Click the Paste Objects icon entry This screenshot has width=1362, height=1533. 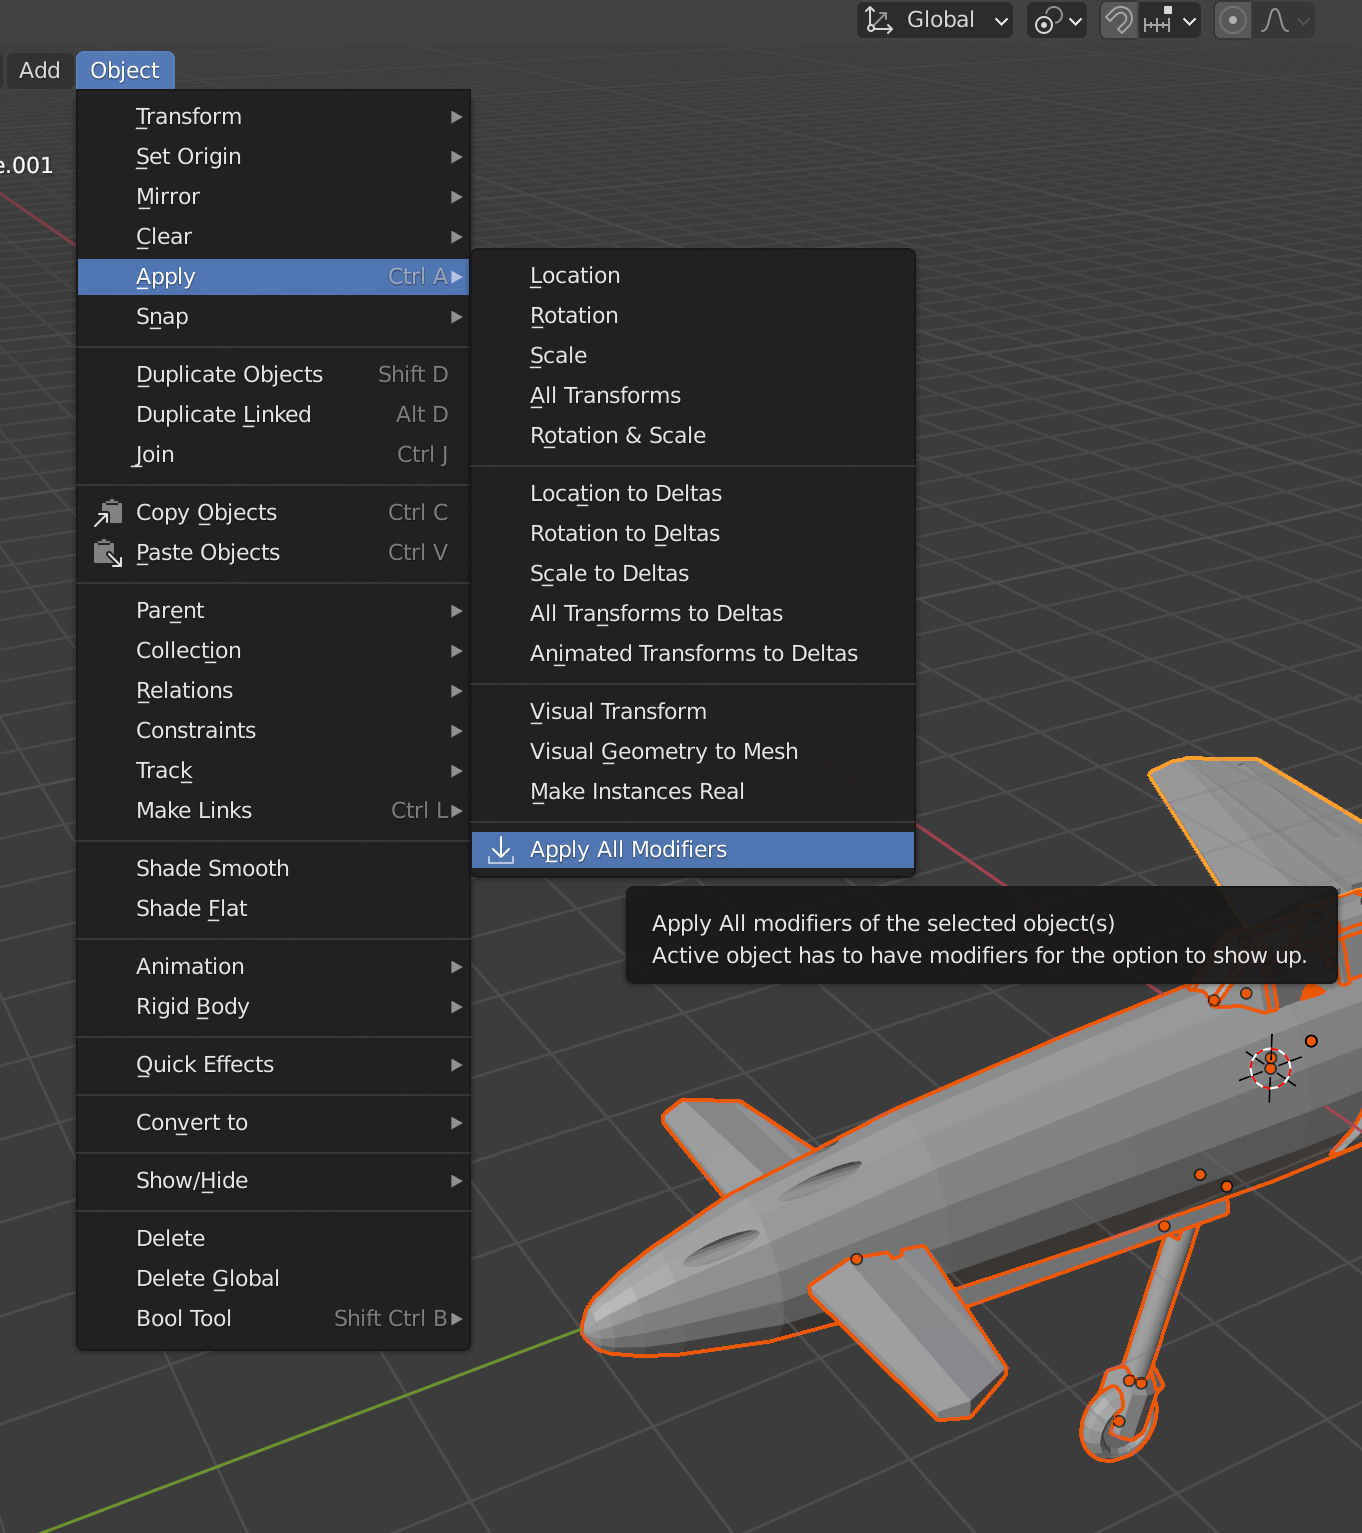pos(273,553)
